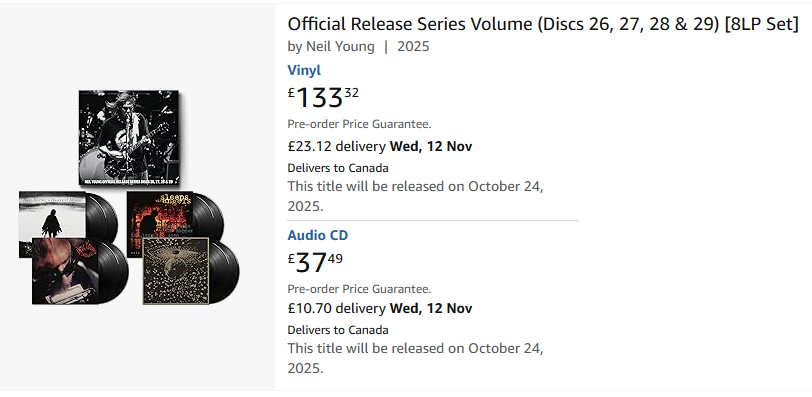Click the Sleeps with Angels album cover
Viewport: 812px width, 397px height.
coord(160,216)
